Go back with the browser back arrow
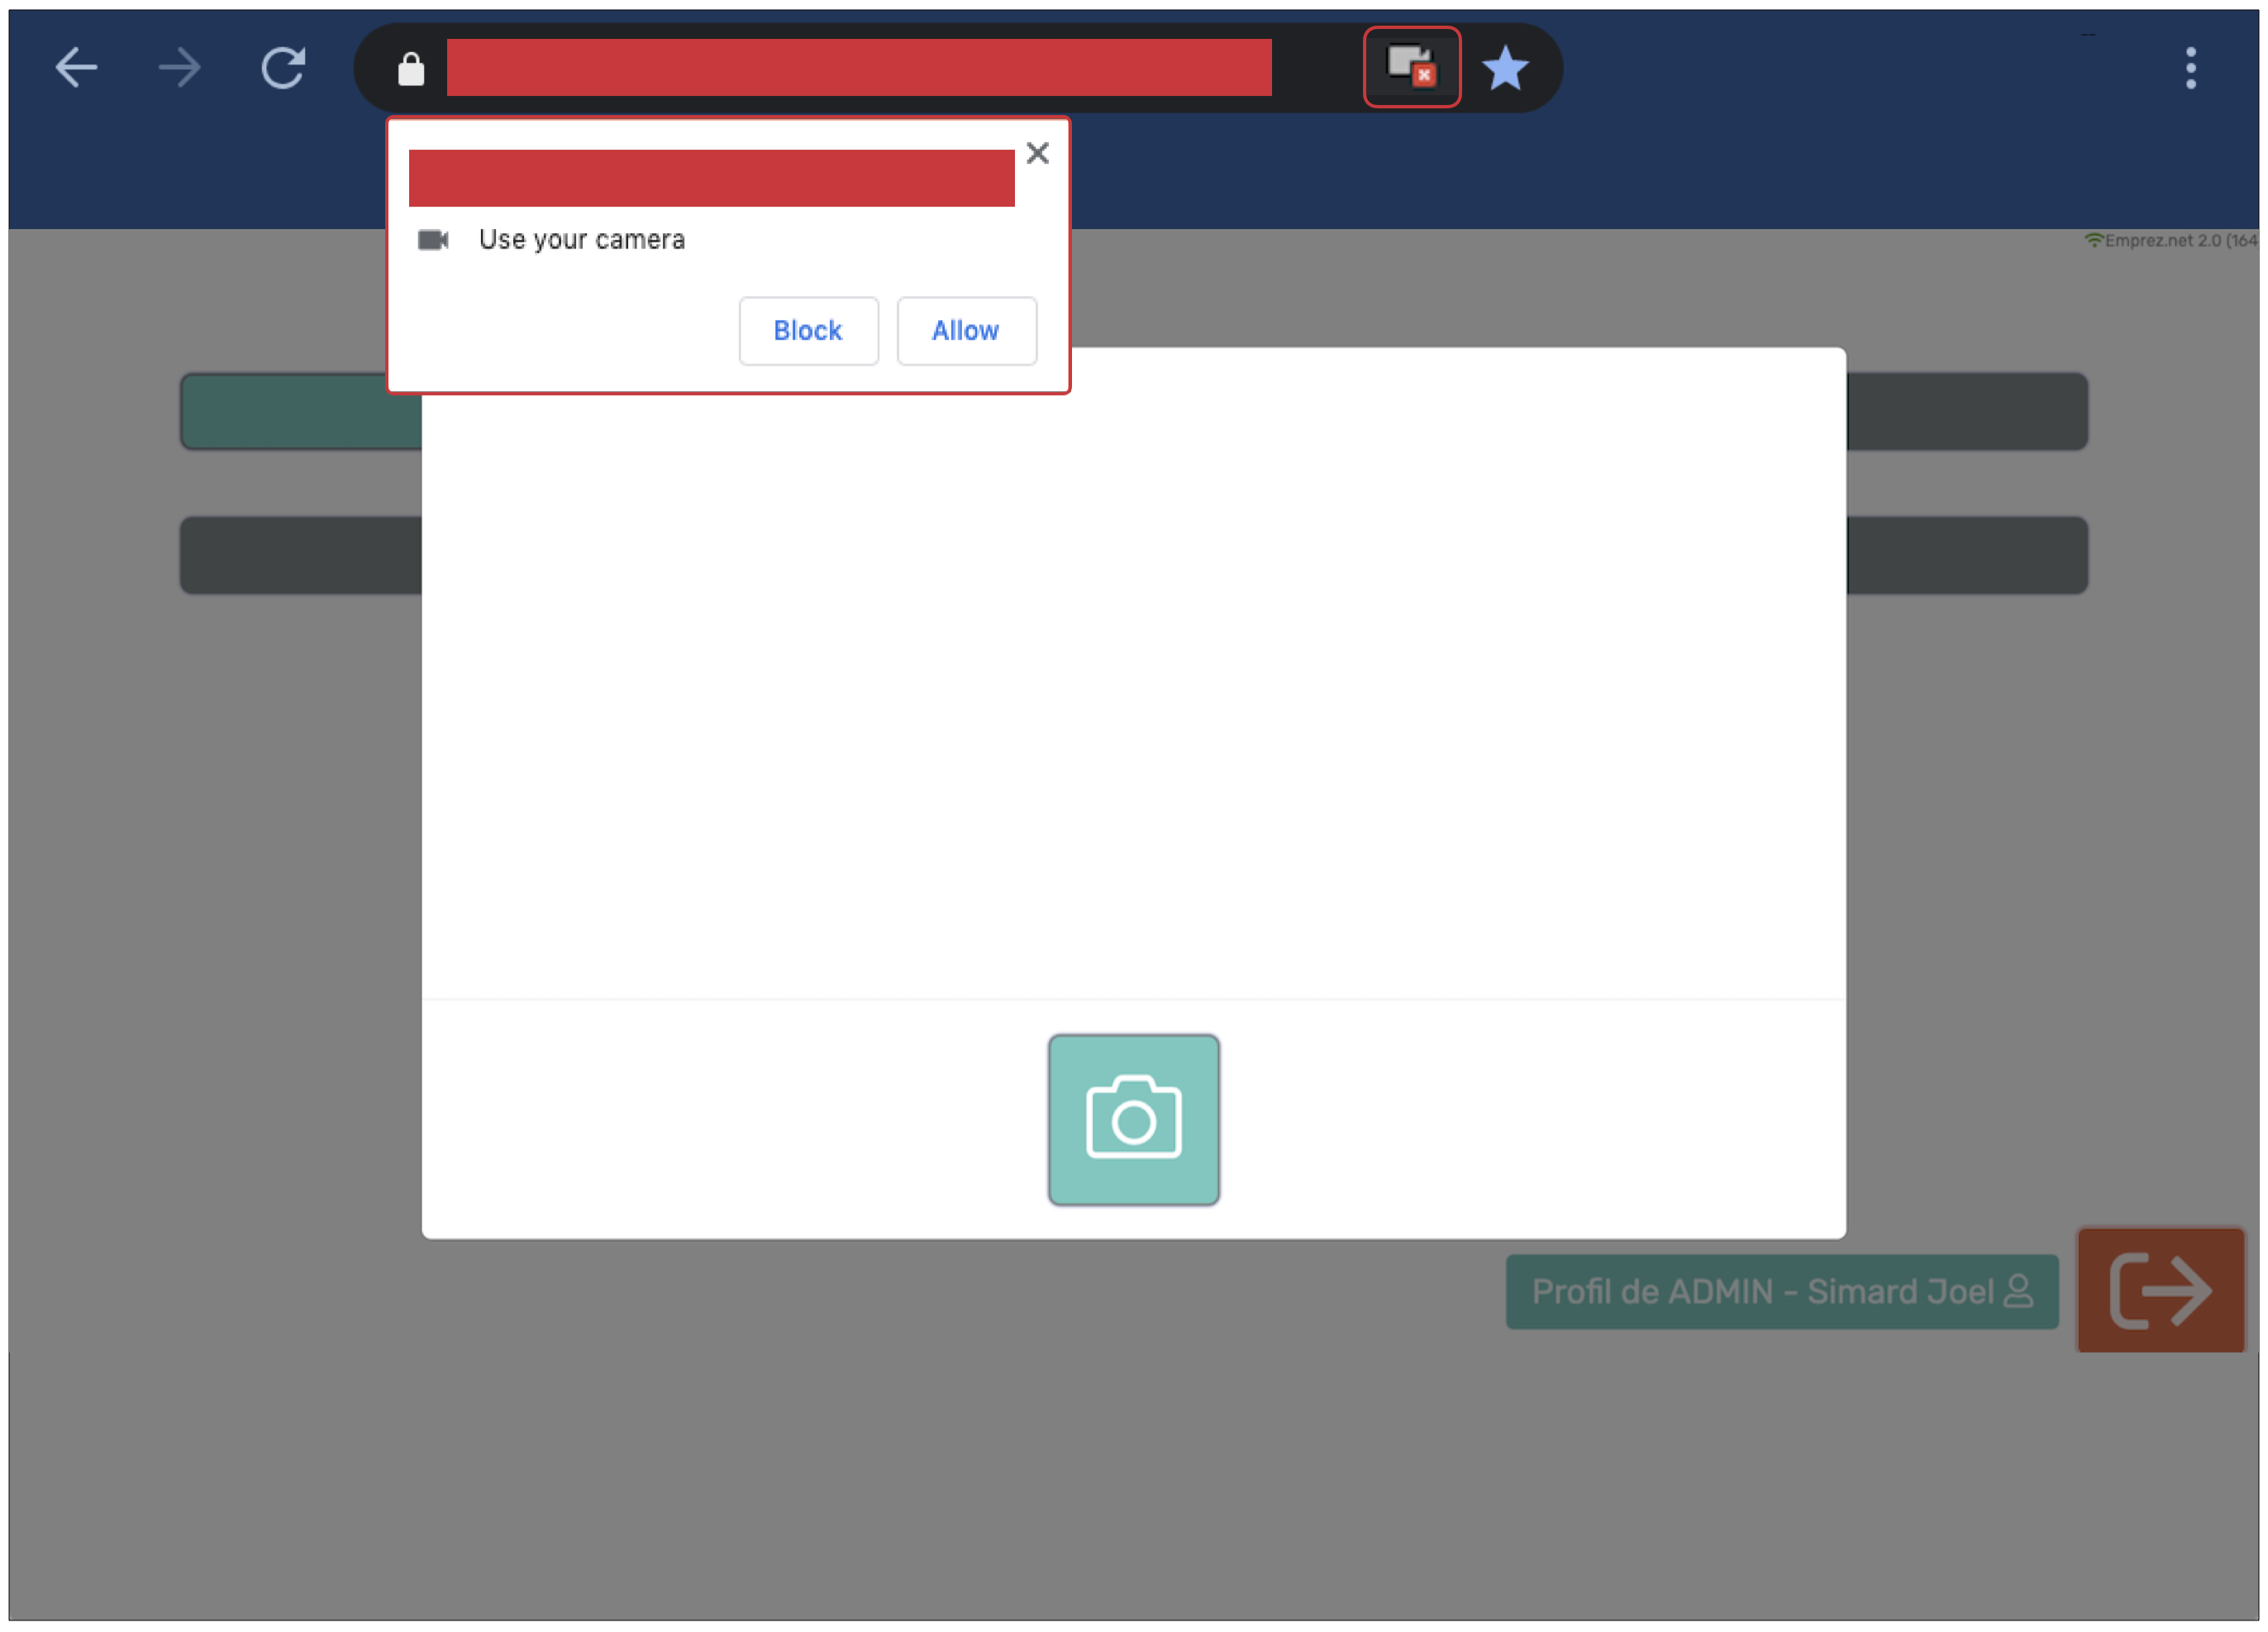2268x1632 pixels. click(x=76, y=68)
